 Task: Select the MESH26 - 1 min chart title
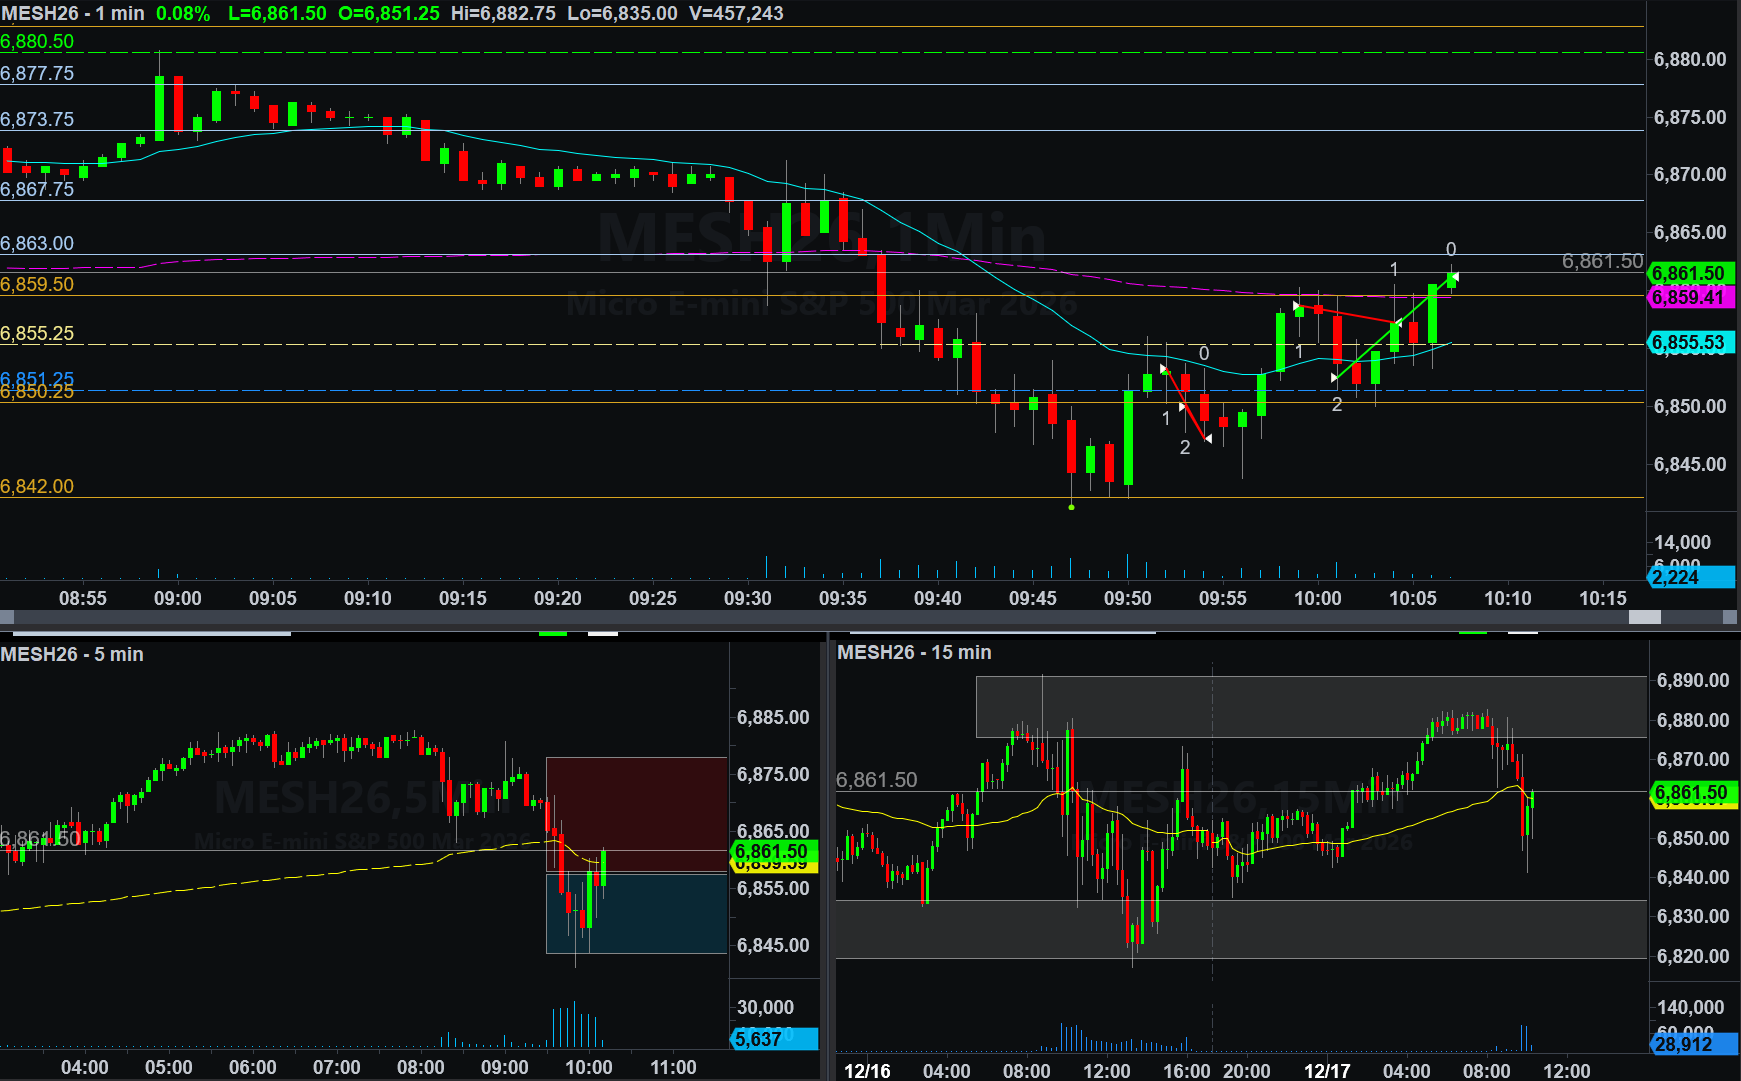(72, 13)
